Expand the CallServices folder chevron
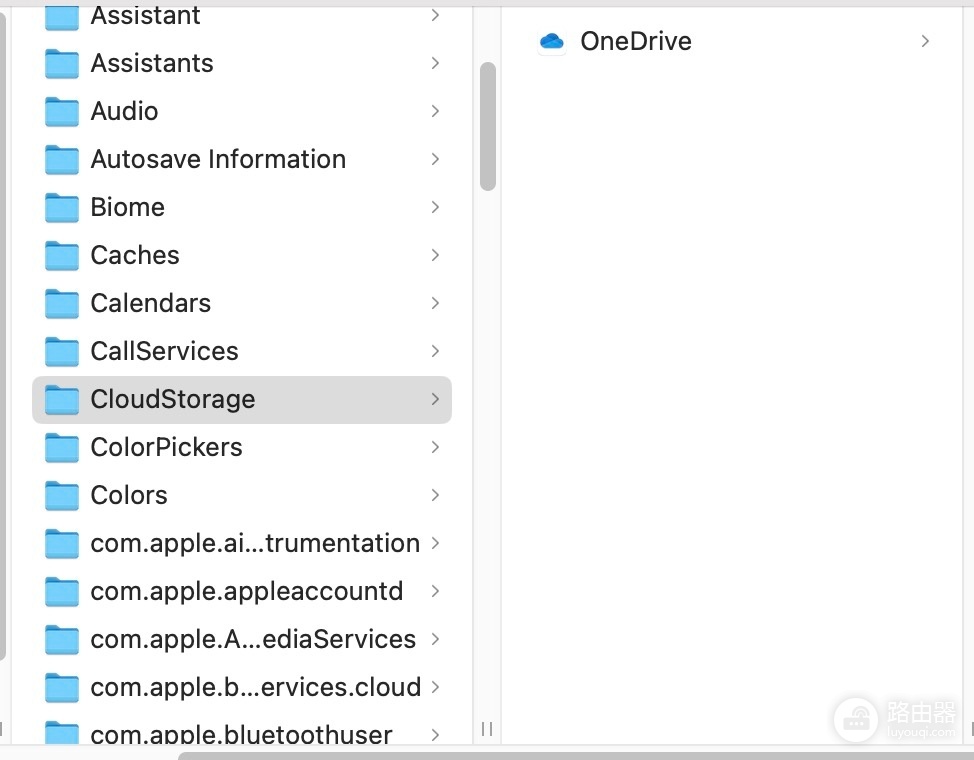This screenshot has height=760, width=974. 435,351
